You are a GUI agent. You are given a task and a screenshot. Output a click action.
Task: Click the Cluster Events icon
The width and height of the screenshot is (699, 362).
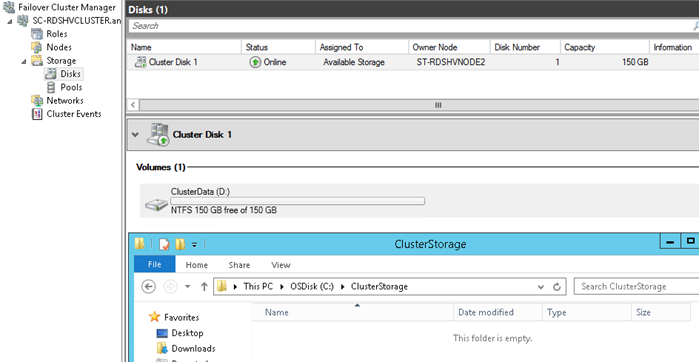(37, 114)
